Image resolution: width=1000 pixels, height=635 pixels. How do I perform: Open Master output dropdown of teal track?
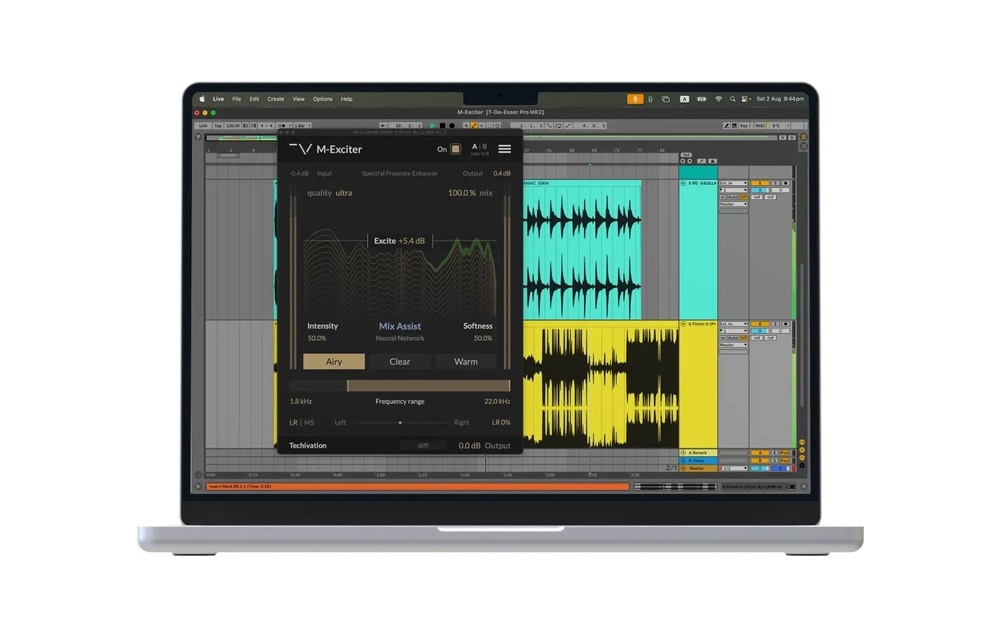[733, 204]
